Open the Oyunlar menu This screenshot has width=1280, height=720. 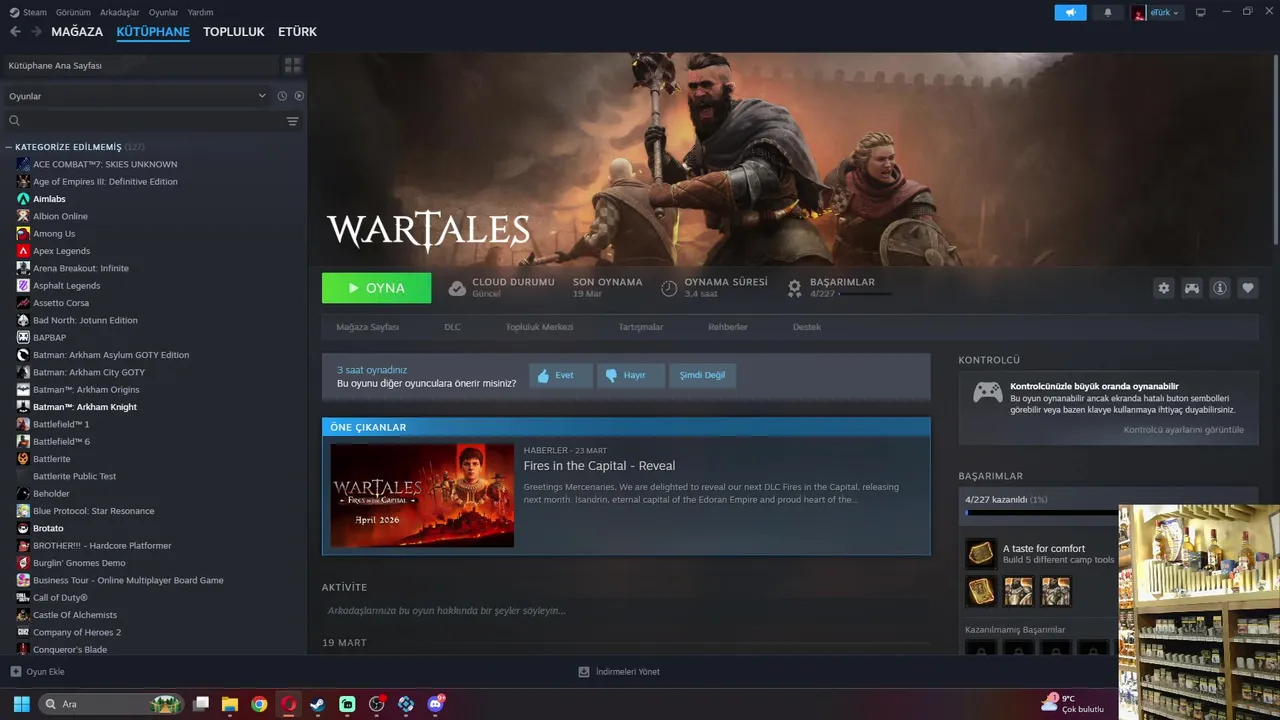click(x=163, y=12)
